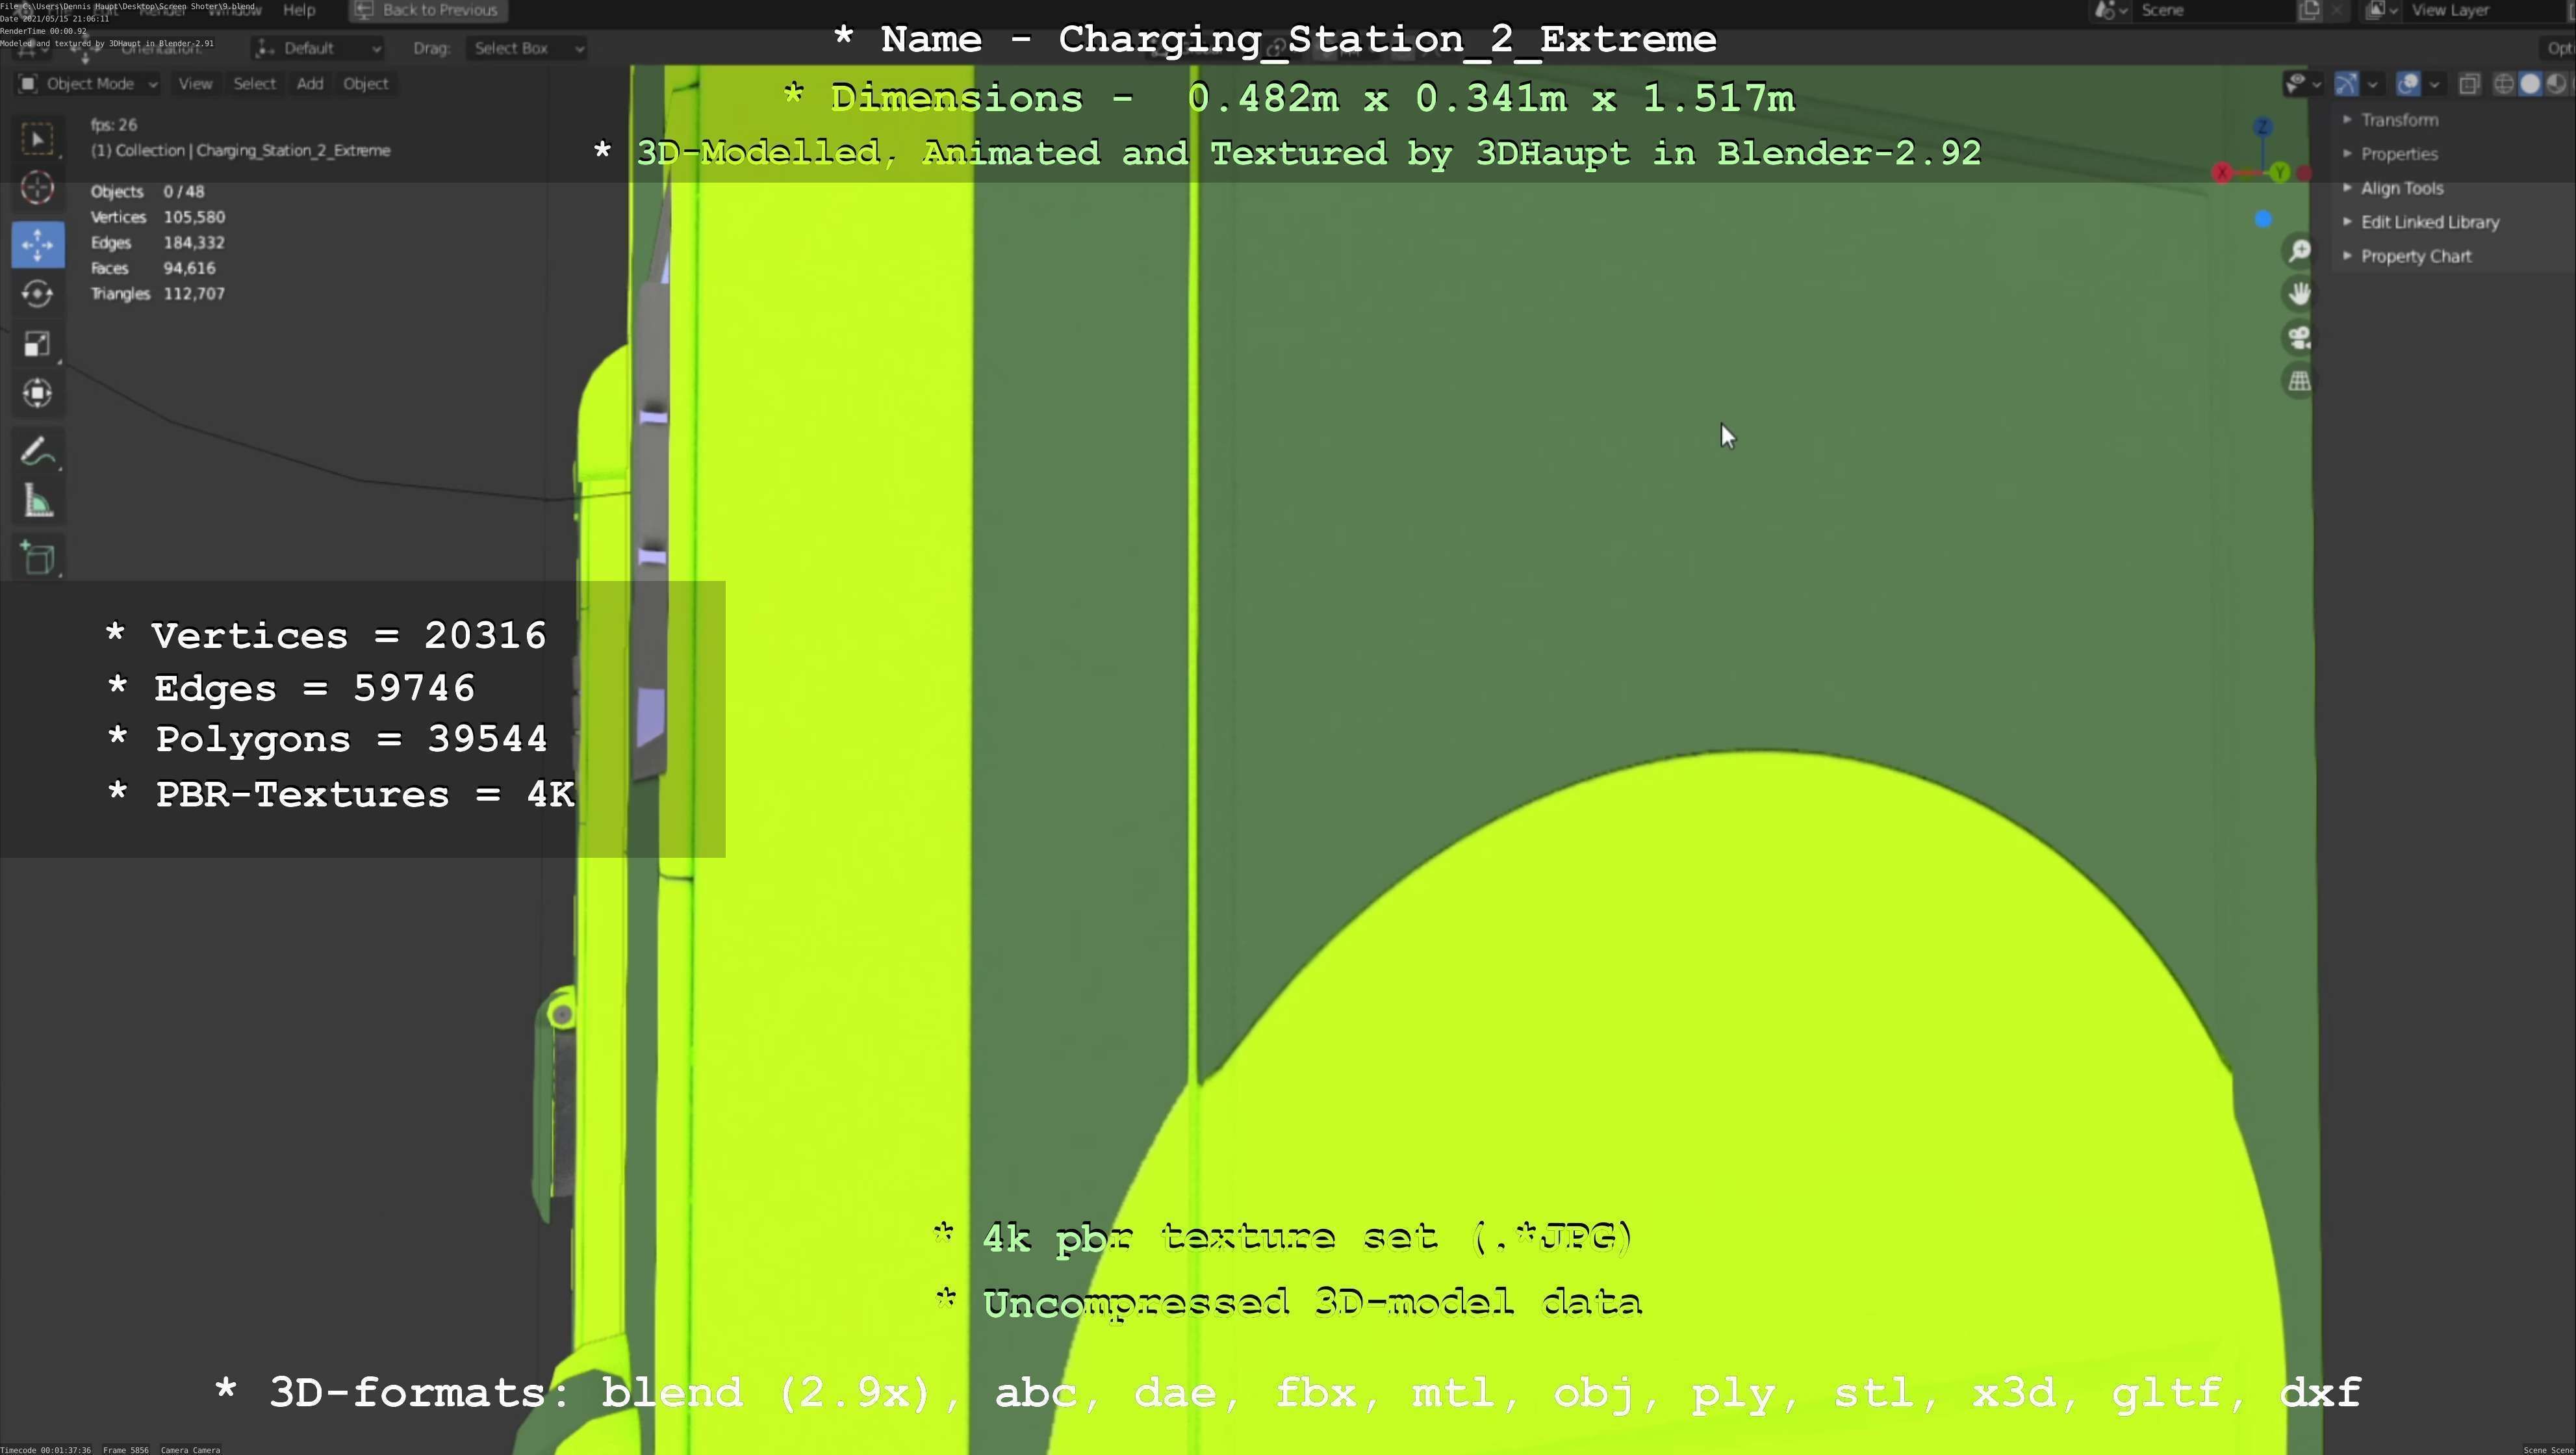Select the Scale tool
Viewport: 2576px width, 1455px height.
click(37, 344)
